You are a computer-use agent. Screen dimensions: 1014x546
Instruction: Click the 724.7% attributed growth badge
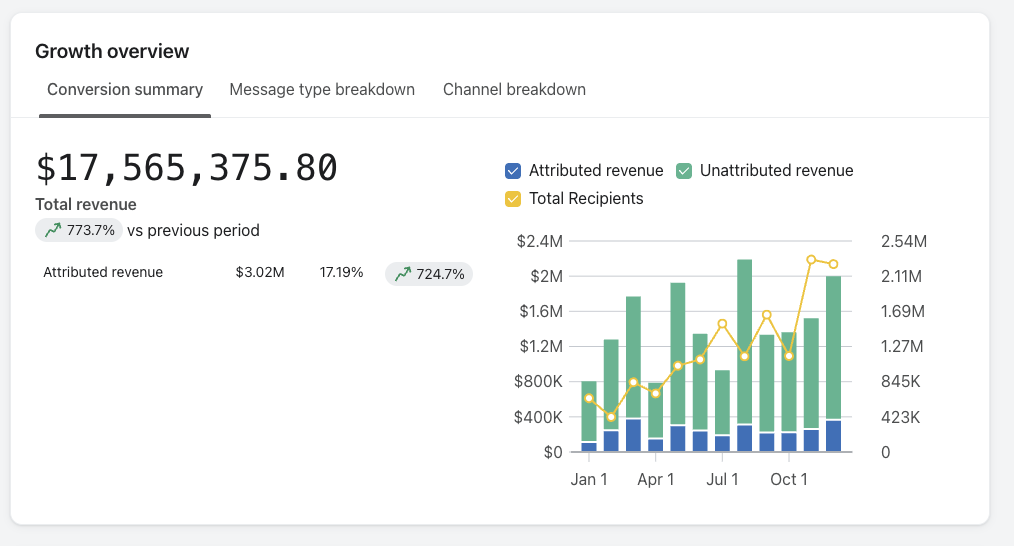tap(429, 274)
